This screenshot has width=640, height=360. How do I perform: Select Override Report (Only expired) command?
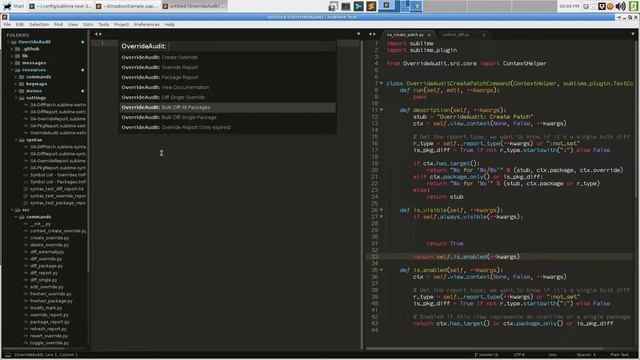(x=228, y=127)
